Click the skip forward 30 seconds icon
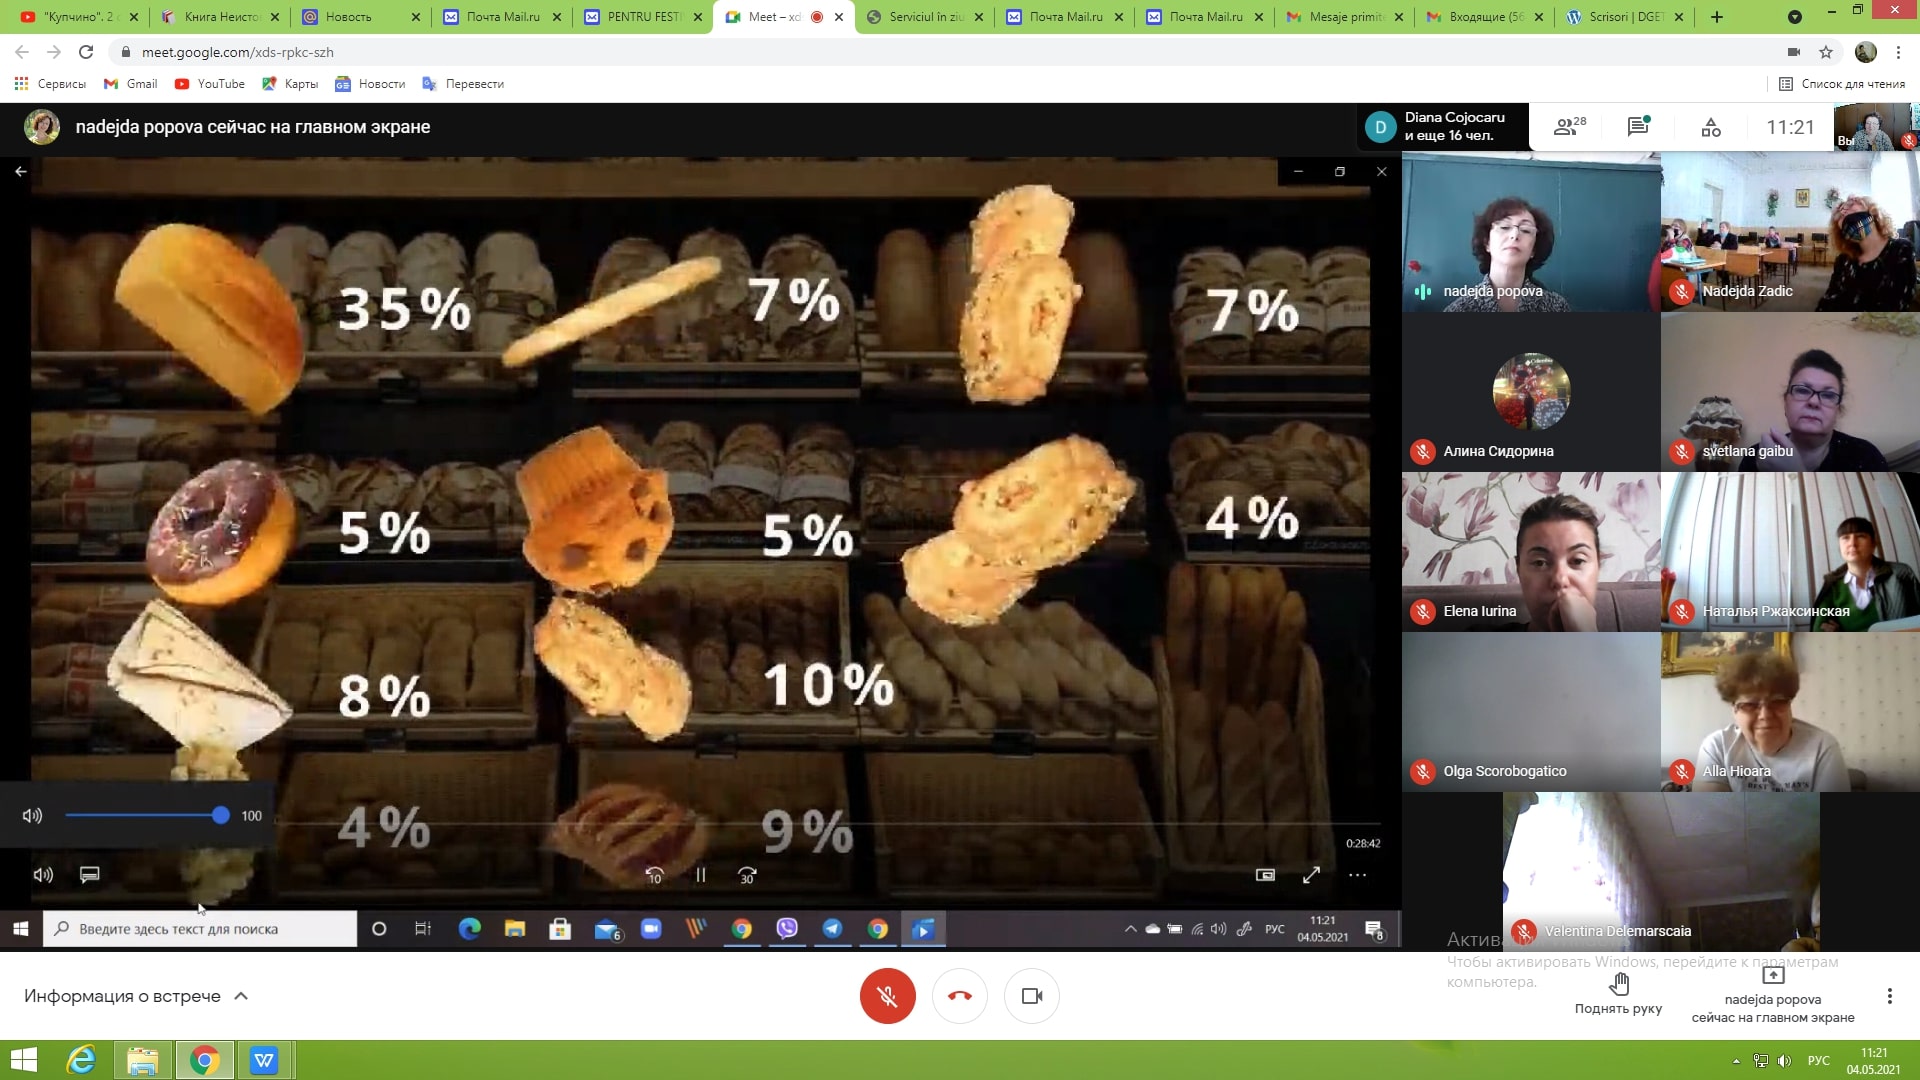1920x1080 pixels. pyautogui.click(x=747, y=875)
